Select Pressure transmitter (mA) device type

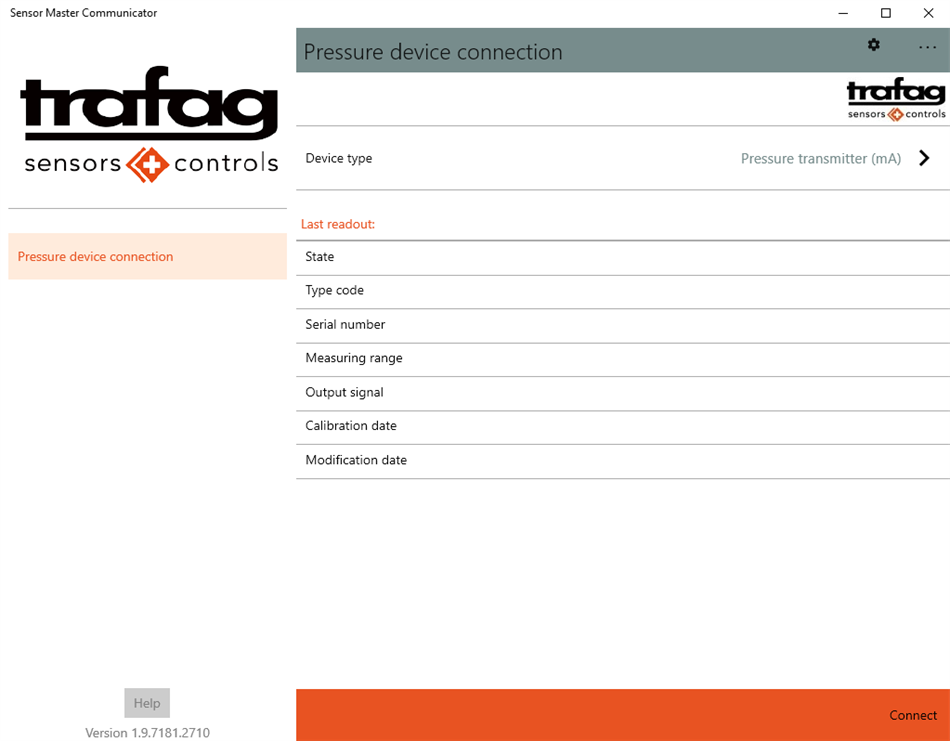click(820, 159)
